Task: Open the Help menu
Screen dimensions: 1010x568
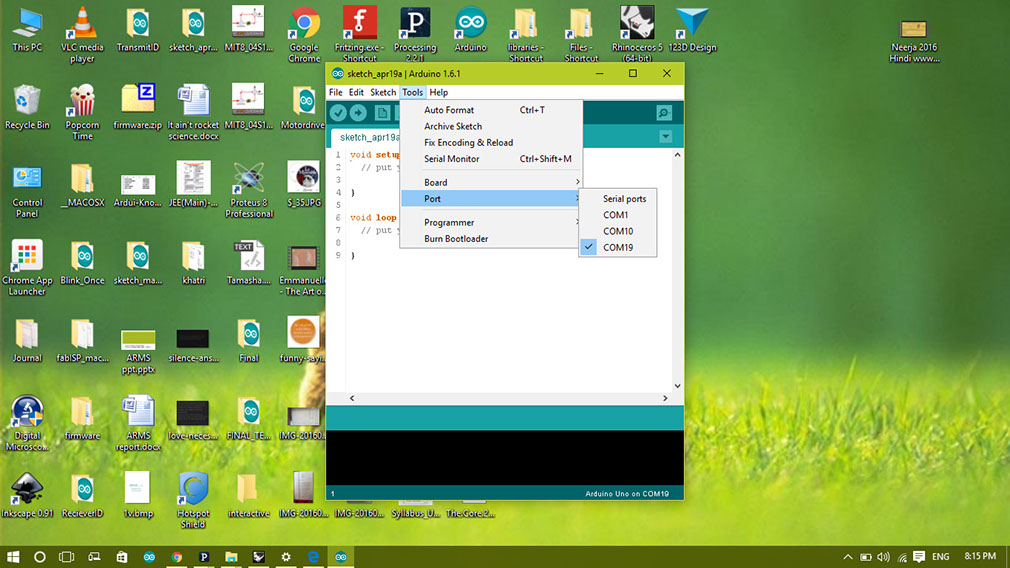Action: [439, 92]
